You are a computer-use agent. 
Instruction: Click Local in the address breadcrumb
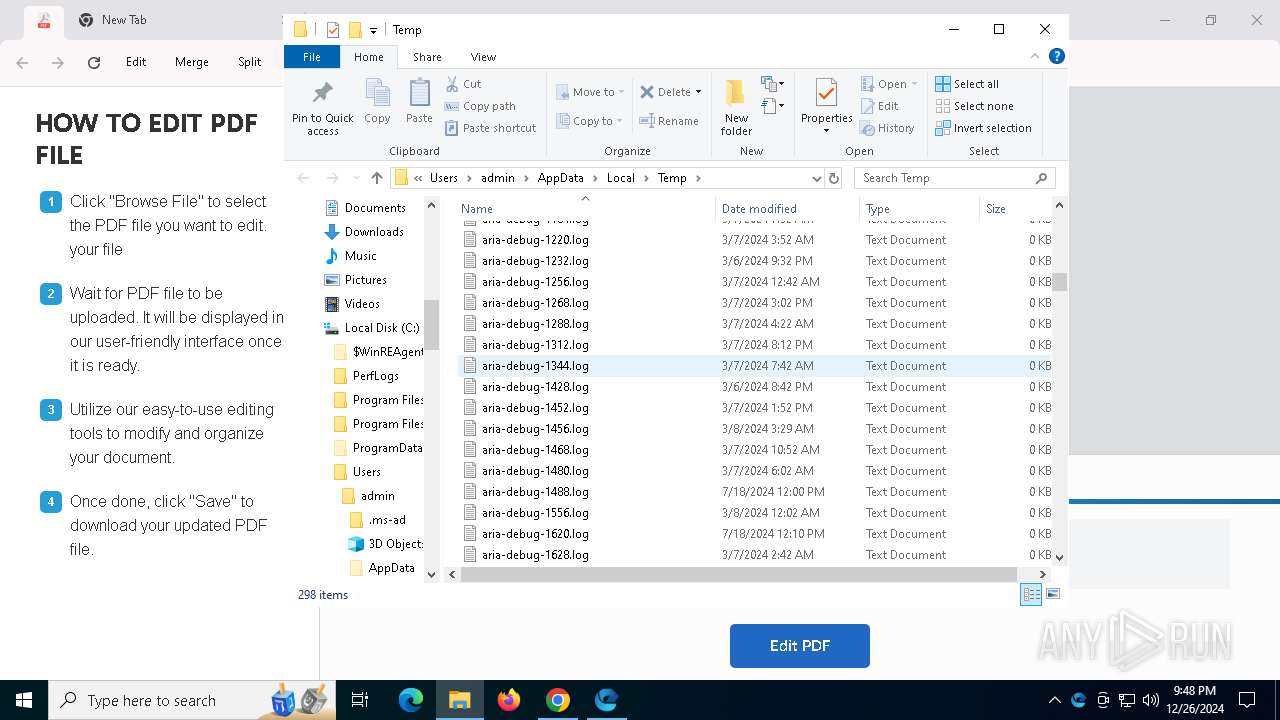620,178
